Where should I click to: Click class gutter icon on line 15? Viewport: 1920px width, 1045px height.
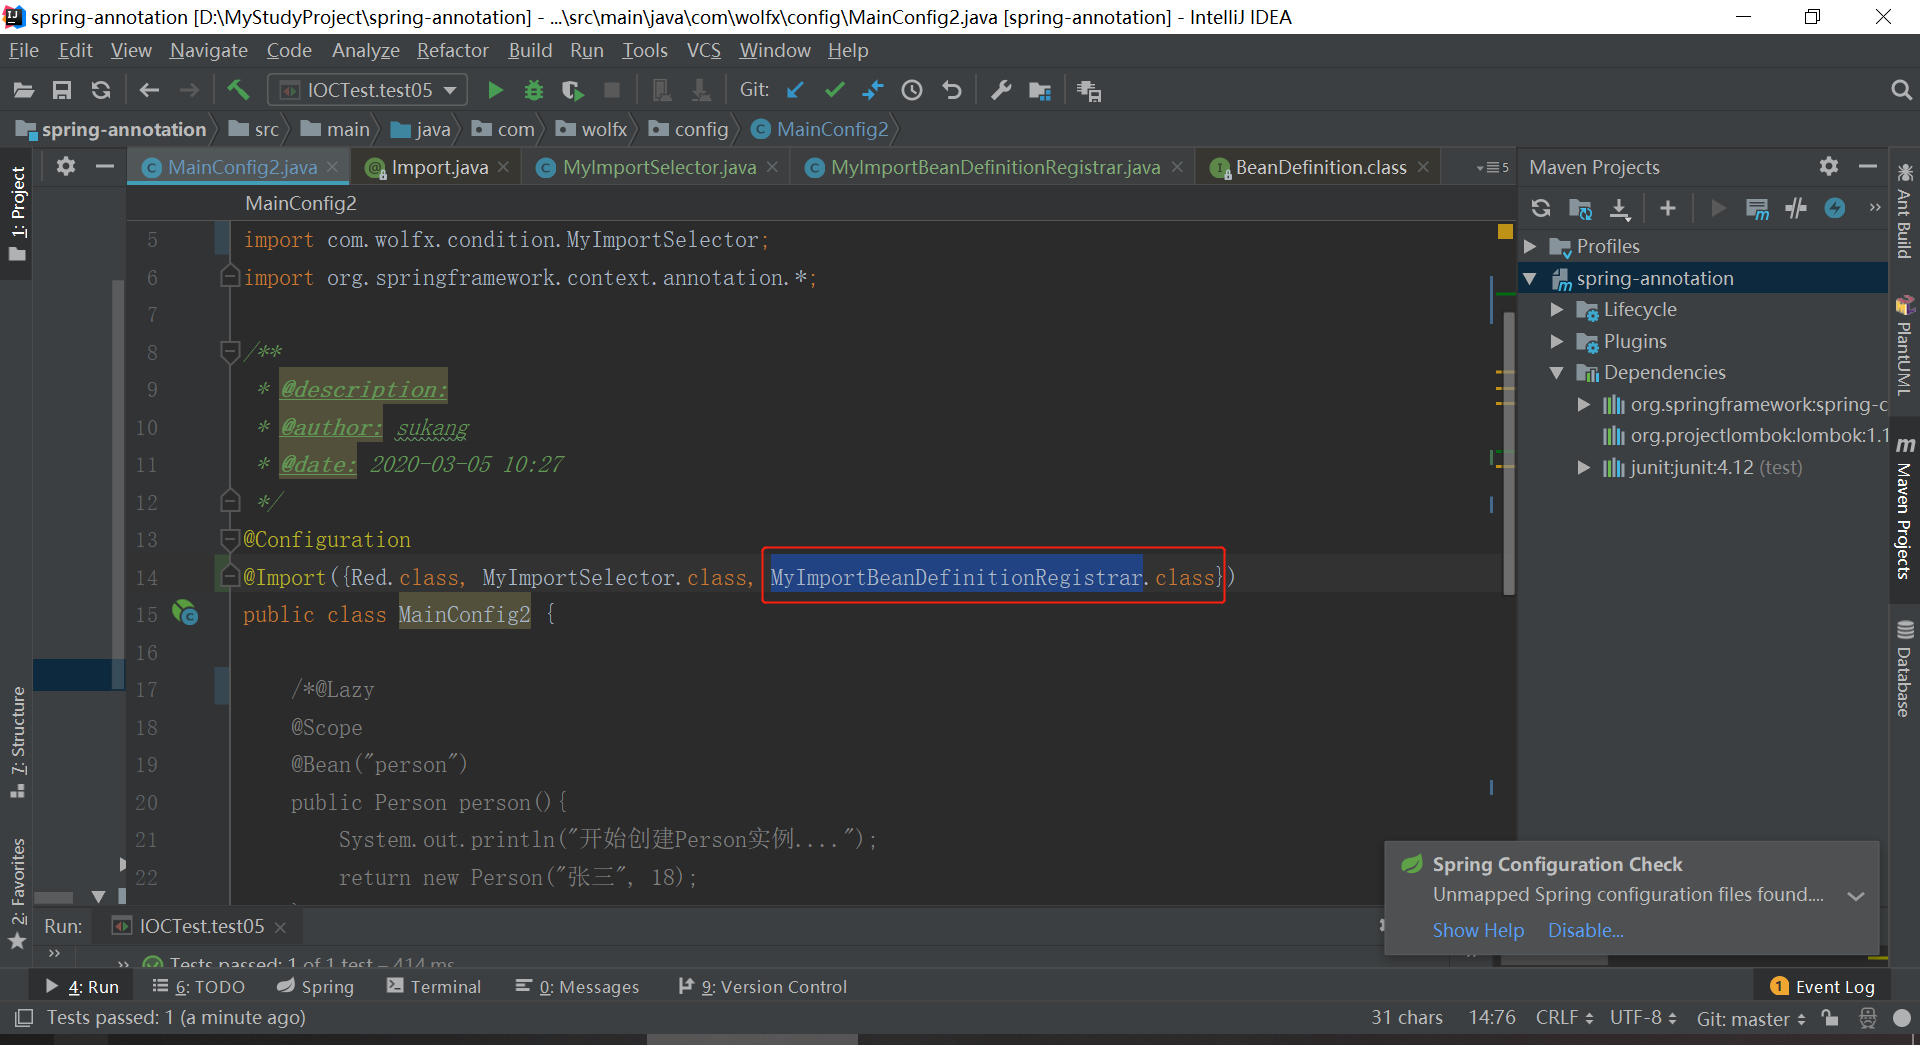coord(185,613)
